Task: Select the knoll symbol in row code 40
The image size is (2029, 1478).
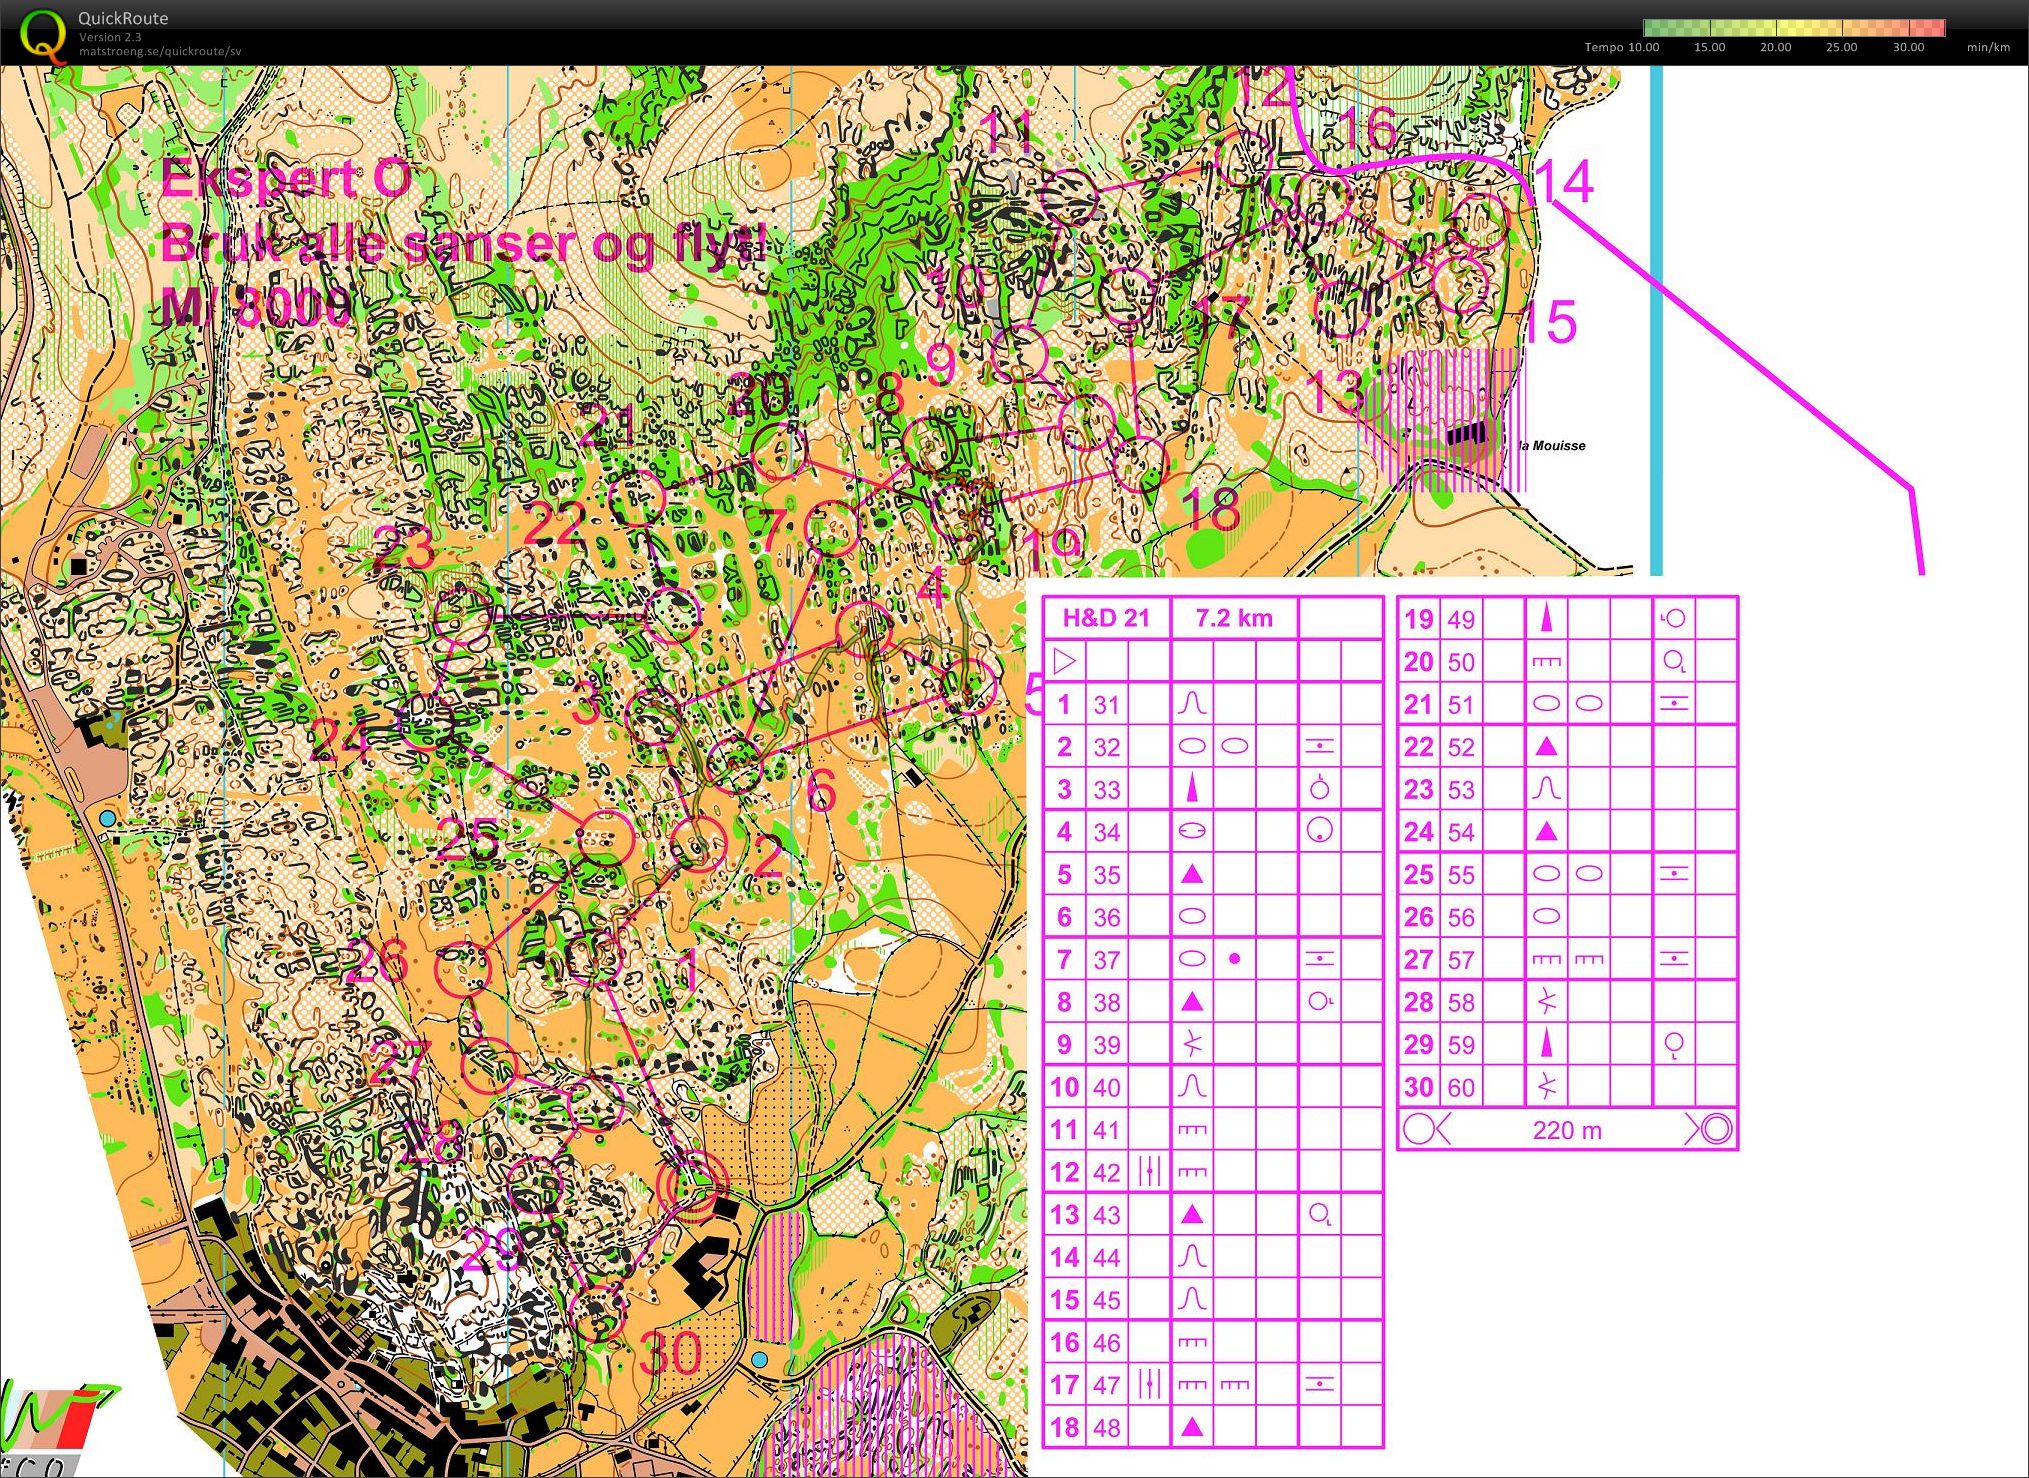Action: click(x=1192, y=1086)
